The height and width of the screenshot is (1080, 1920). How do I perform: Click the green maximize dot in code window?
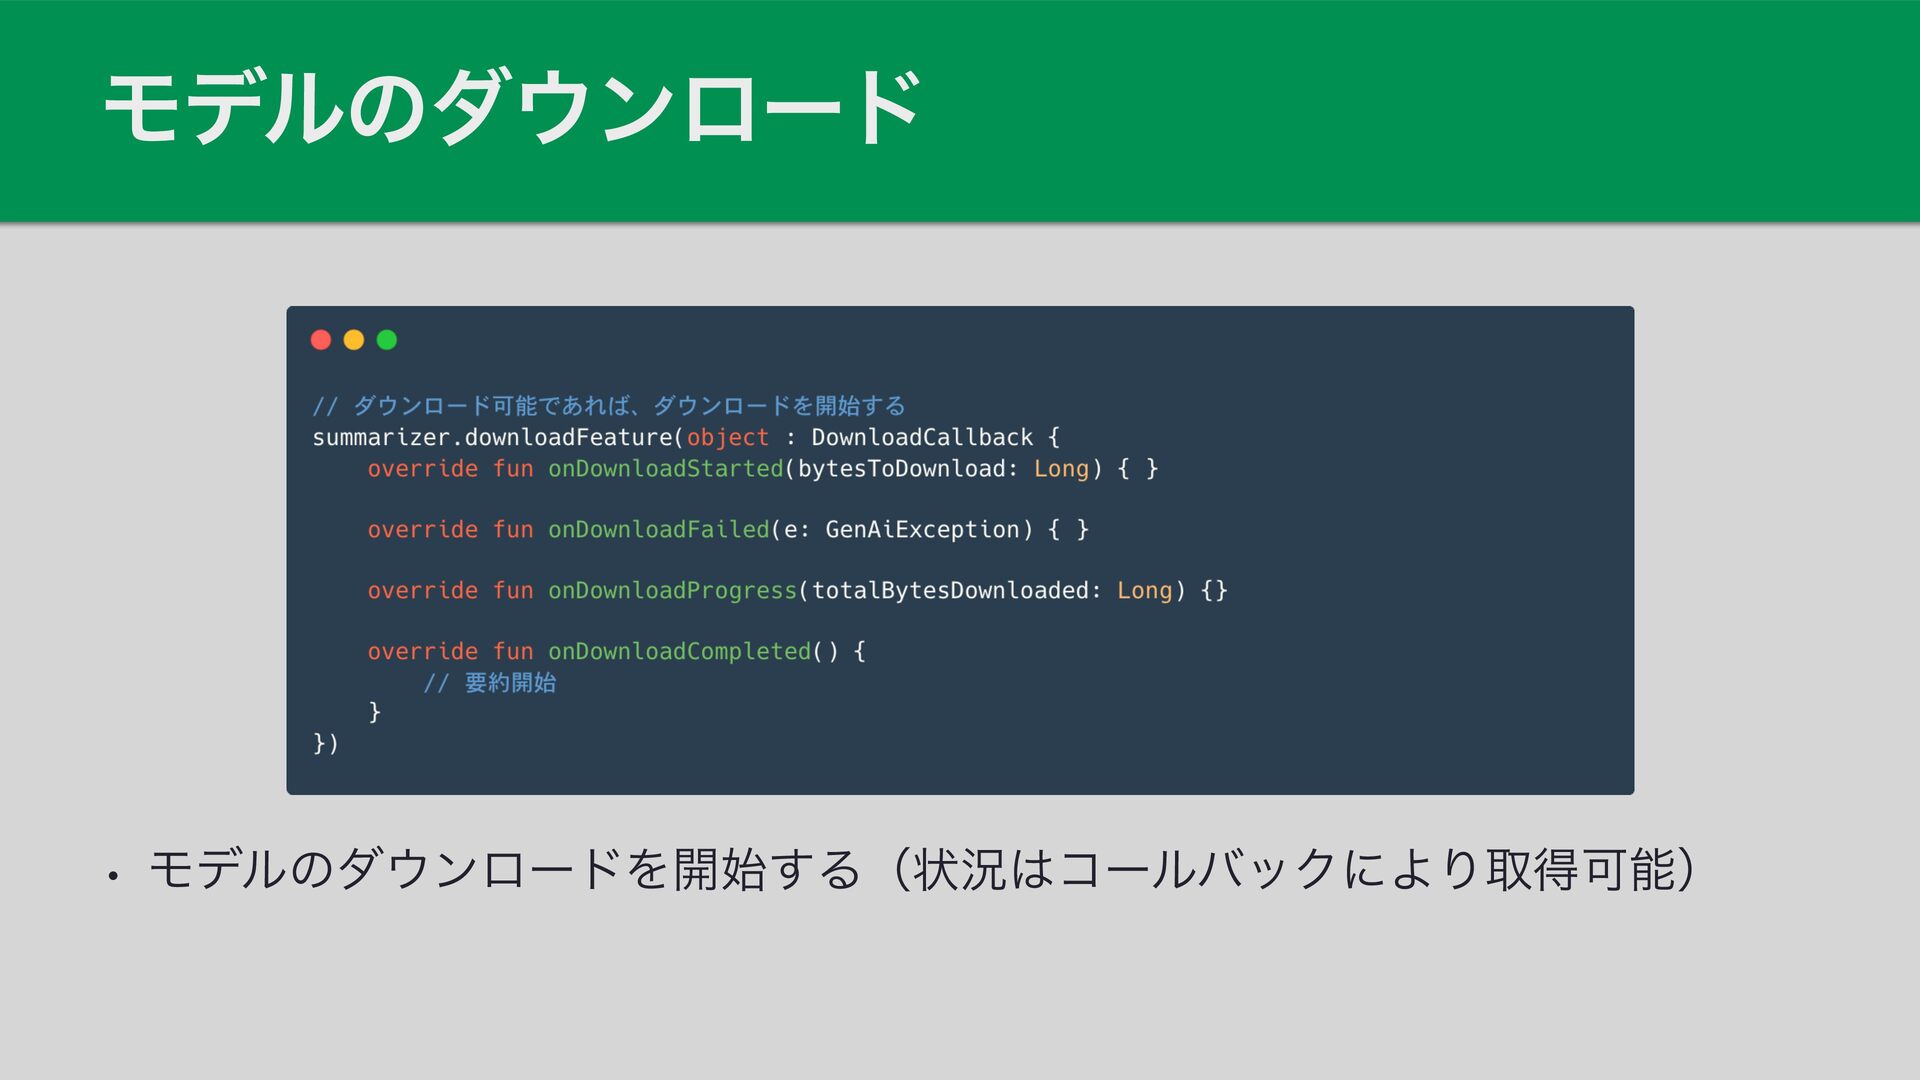pos(387,340)
